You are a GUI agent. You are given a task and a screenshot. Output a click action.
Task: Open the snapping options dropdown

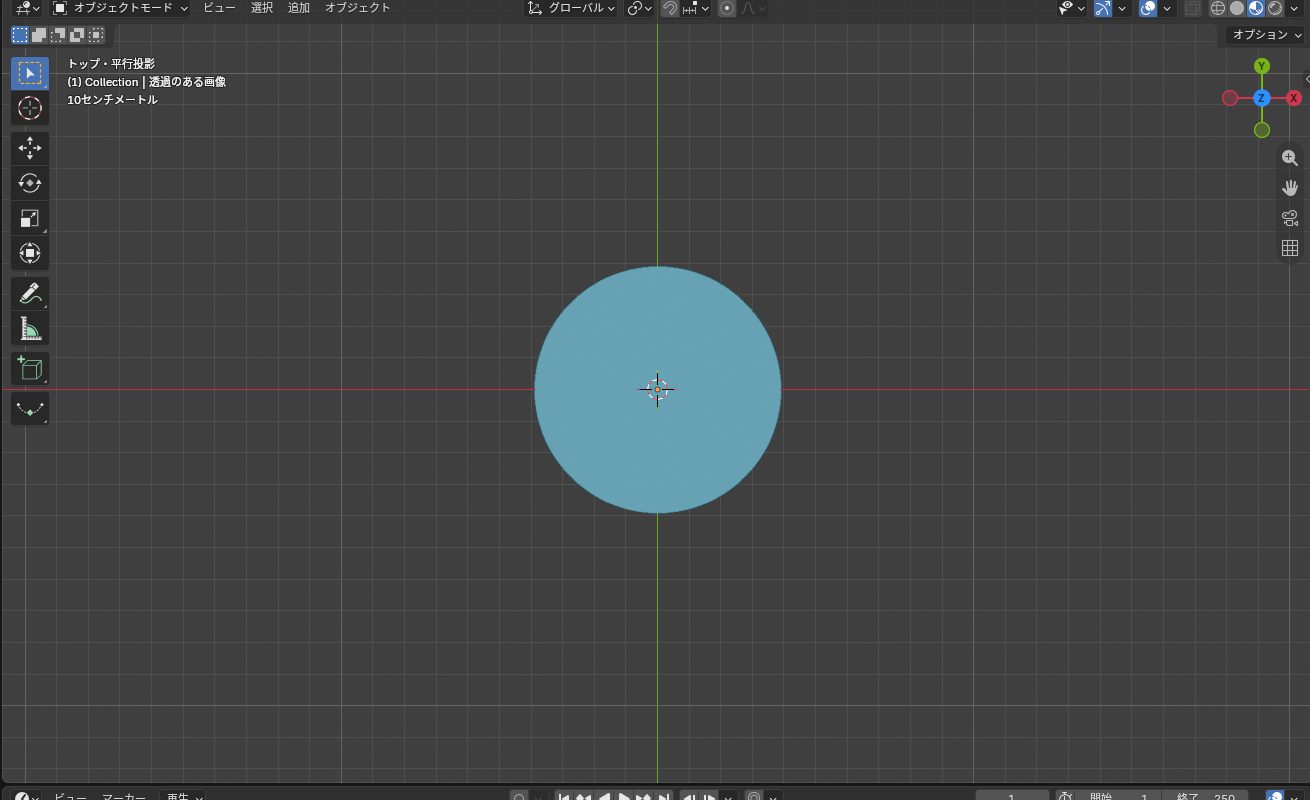[696, 8]
